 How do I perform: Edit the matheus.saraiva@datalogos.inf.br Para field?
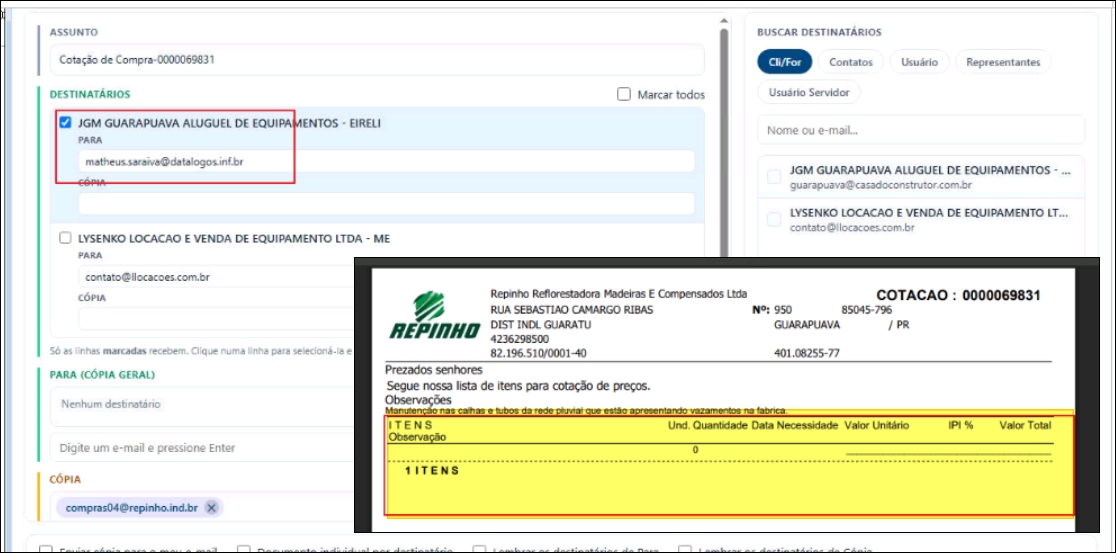(x=386, y=162)
